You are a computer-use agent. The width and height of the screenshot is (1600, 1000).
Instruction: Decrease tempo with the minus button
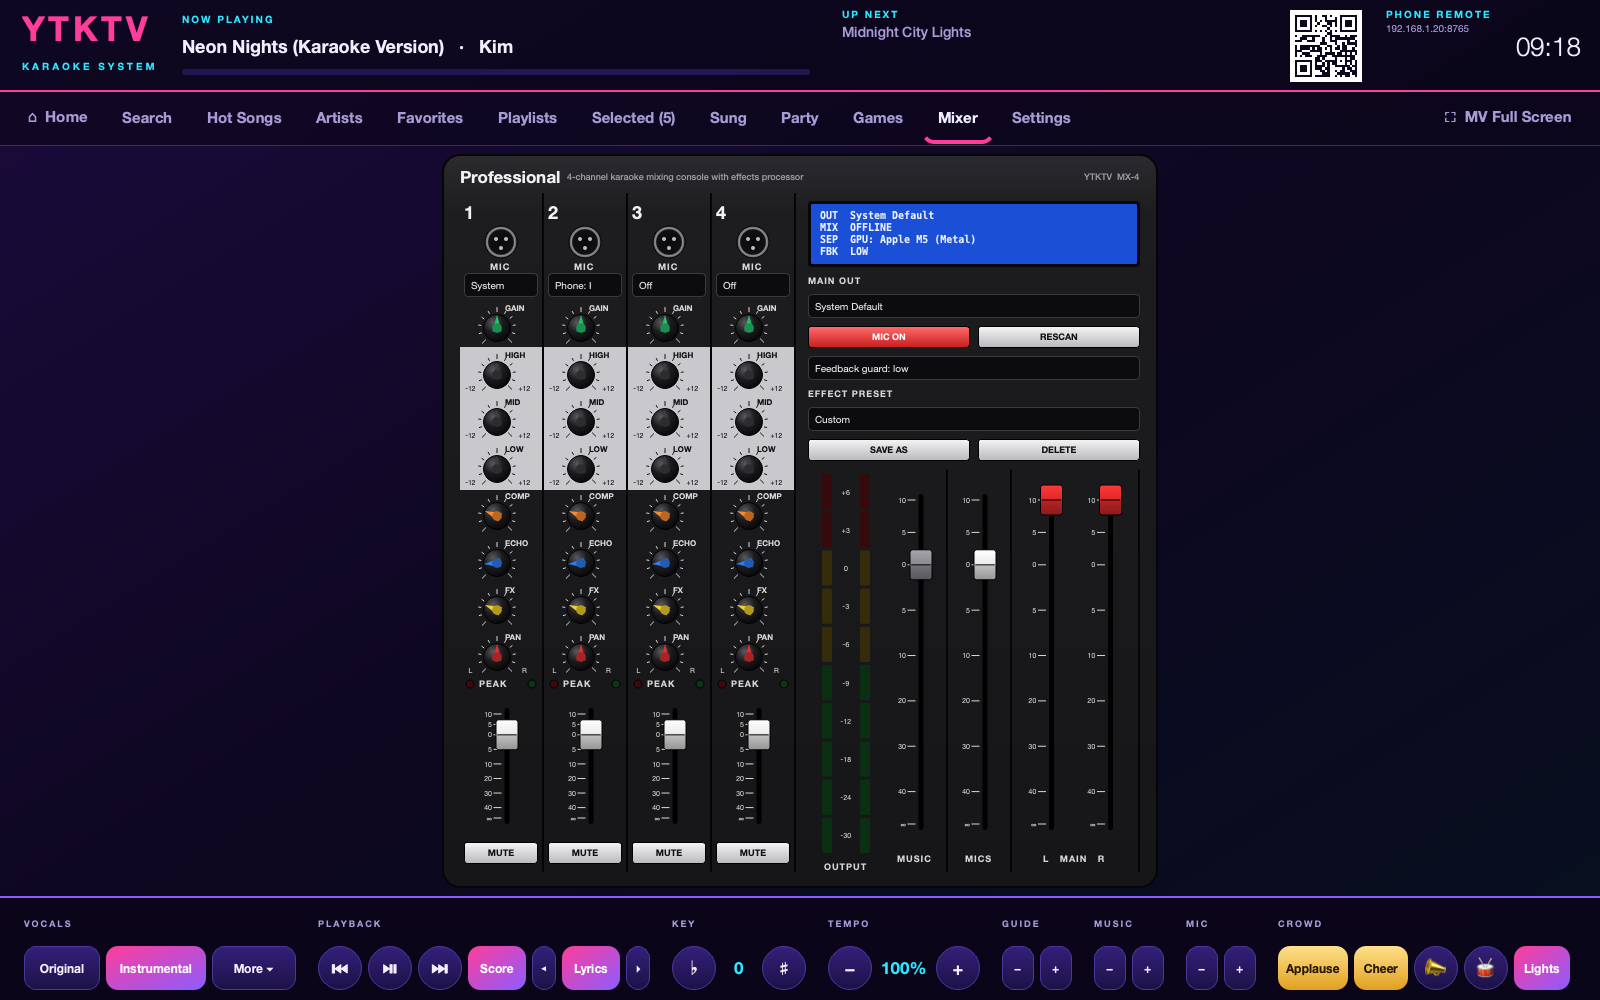pos(850,968)
